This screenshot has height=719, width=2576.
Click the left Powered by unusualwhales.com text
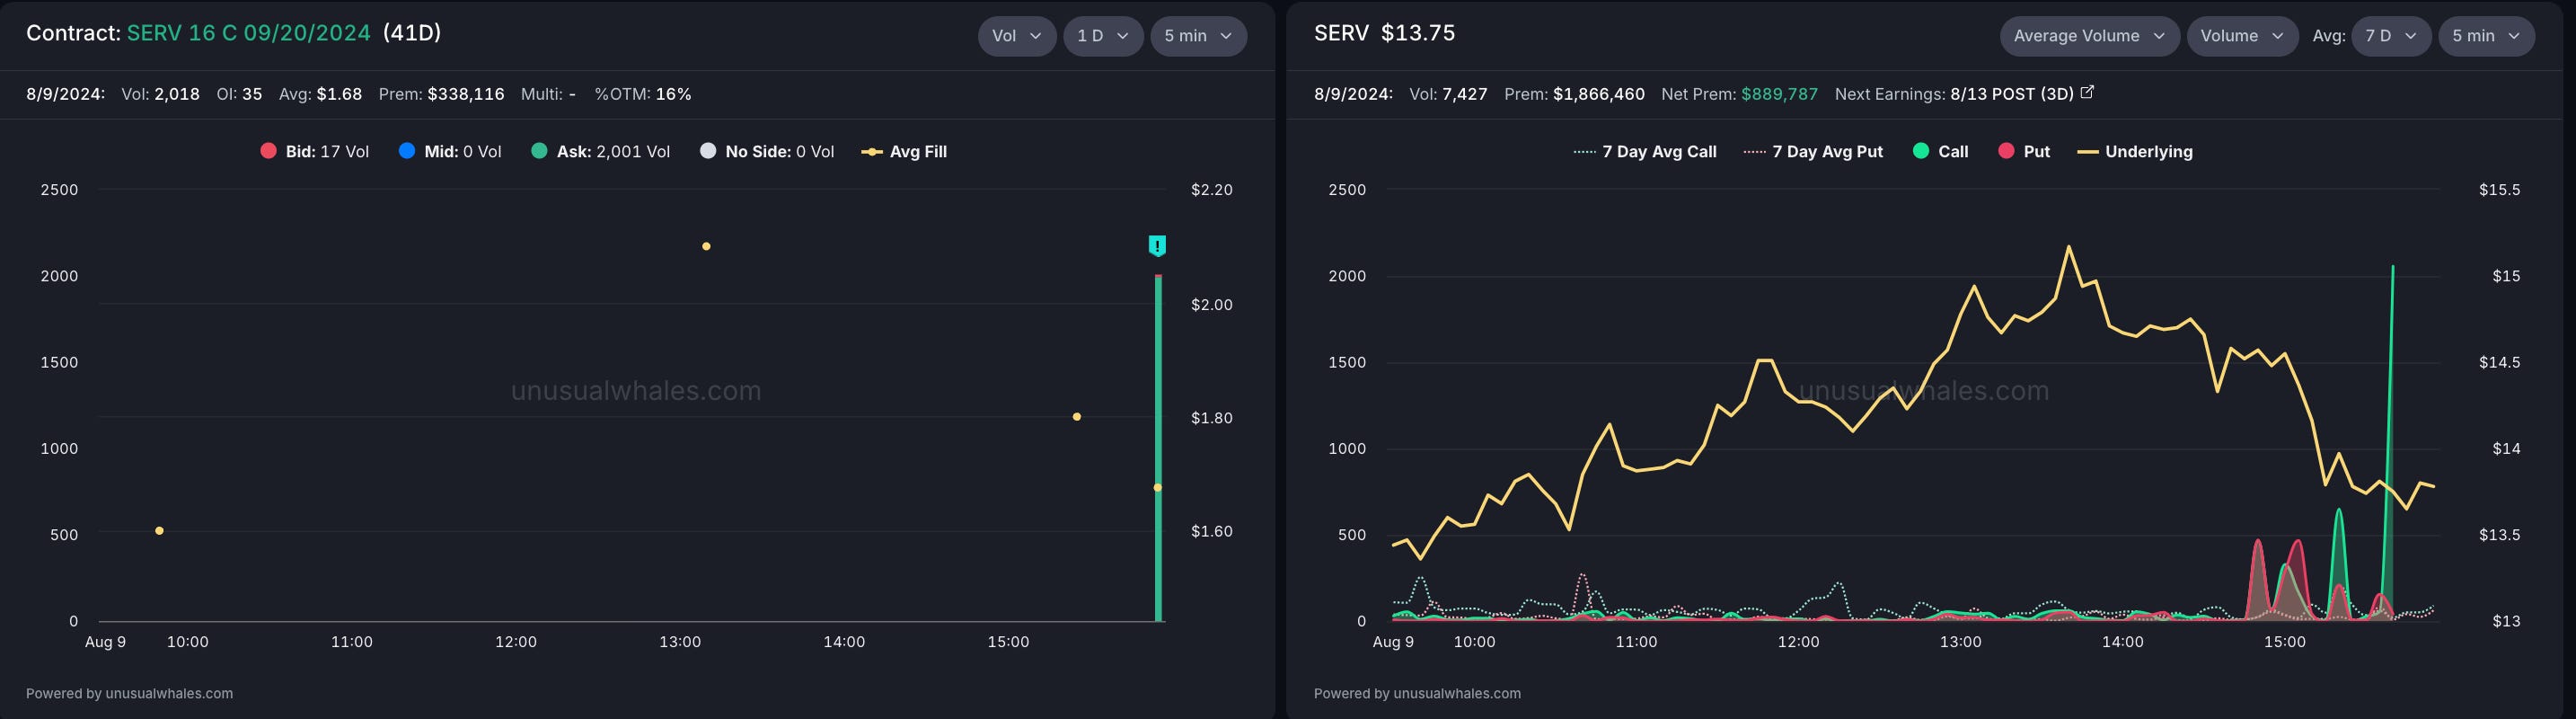[129, 693]
